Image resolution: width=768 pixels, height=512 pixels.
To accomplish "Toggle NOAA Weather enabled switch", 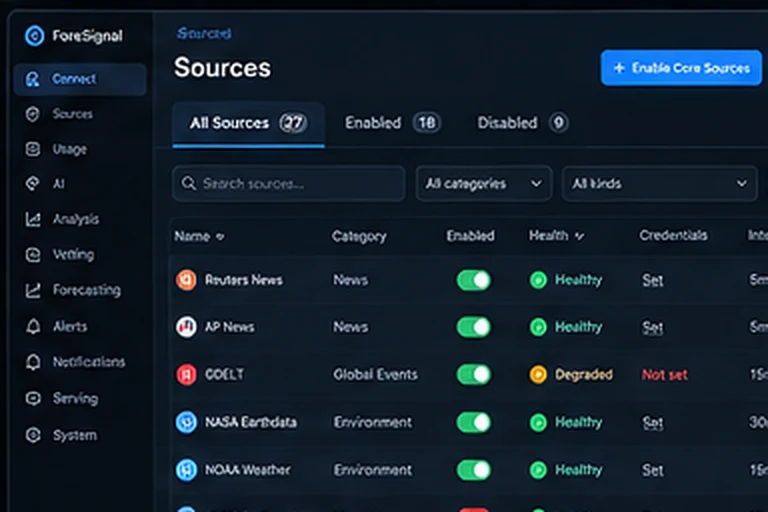I will tap(474, 470).
